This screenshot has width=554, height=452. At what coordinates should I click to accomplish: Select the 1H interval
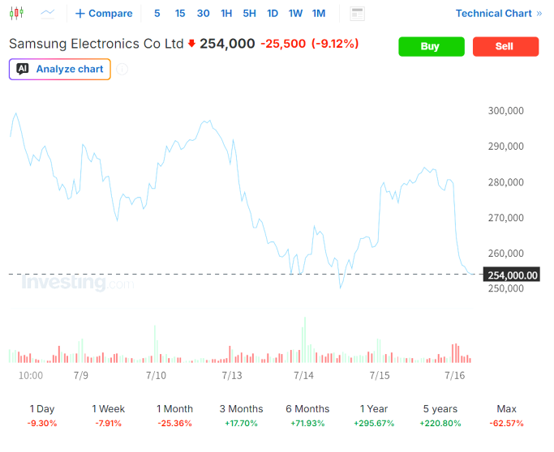(x=226, y=13)
